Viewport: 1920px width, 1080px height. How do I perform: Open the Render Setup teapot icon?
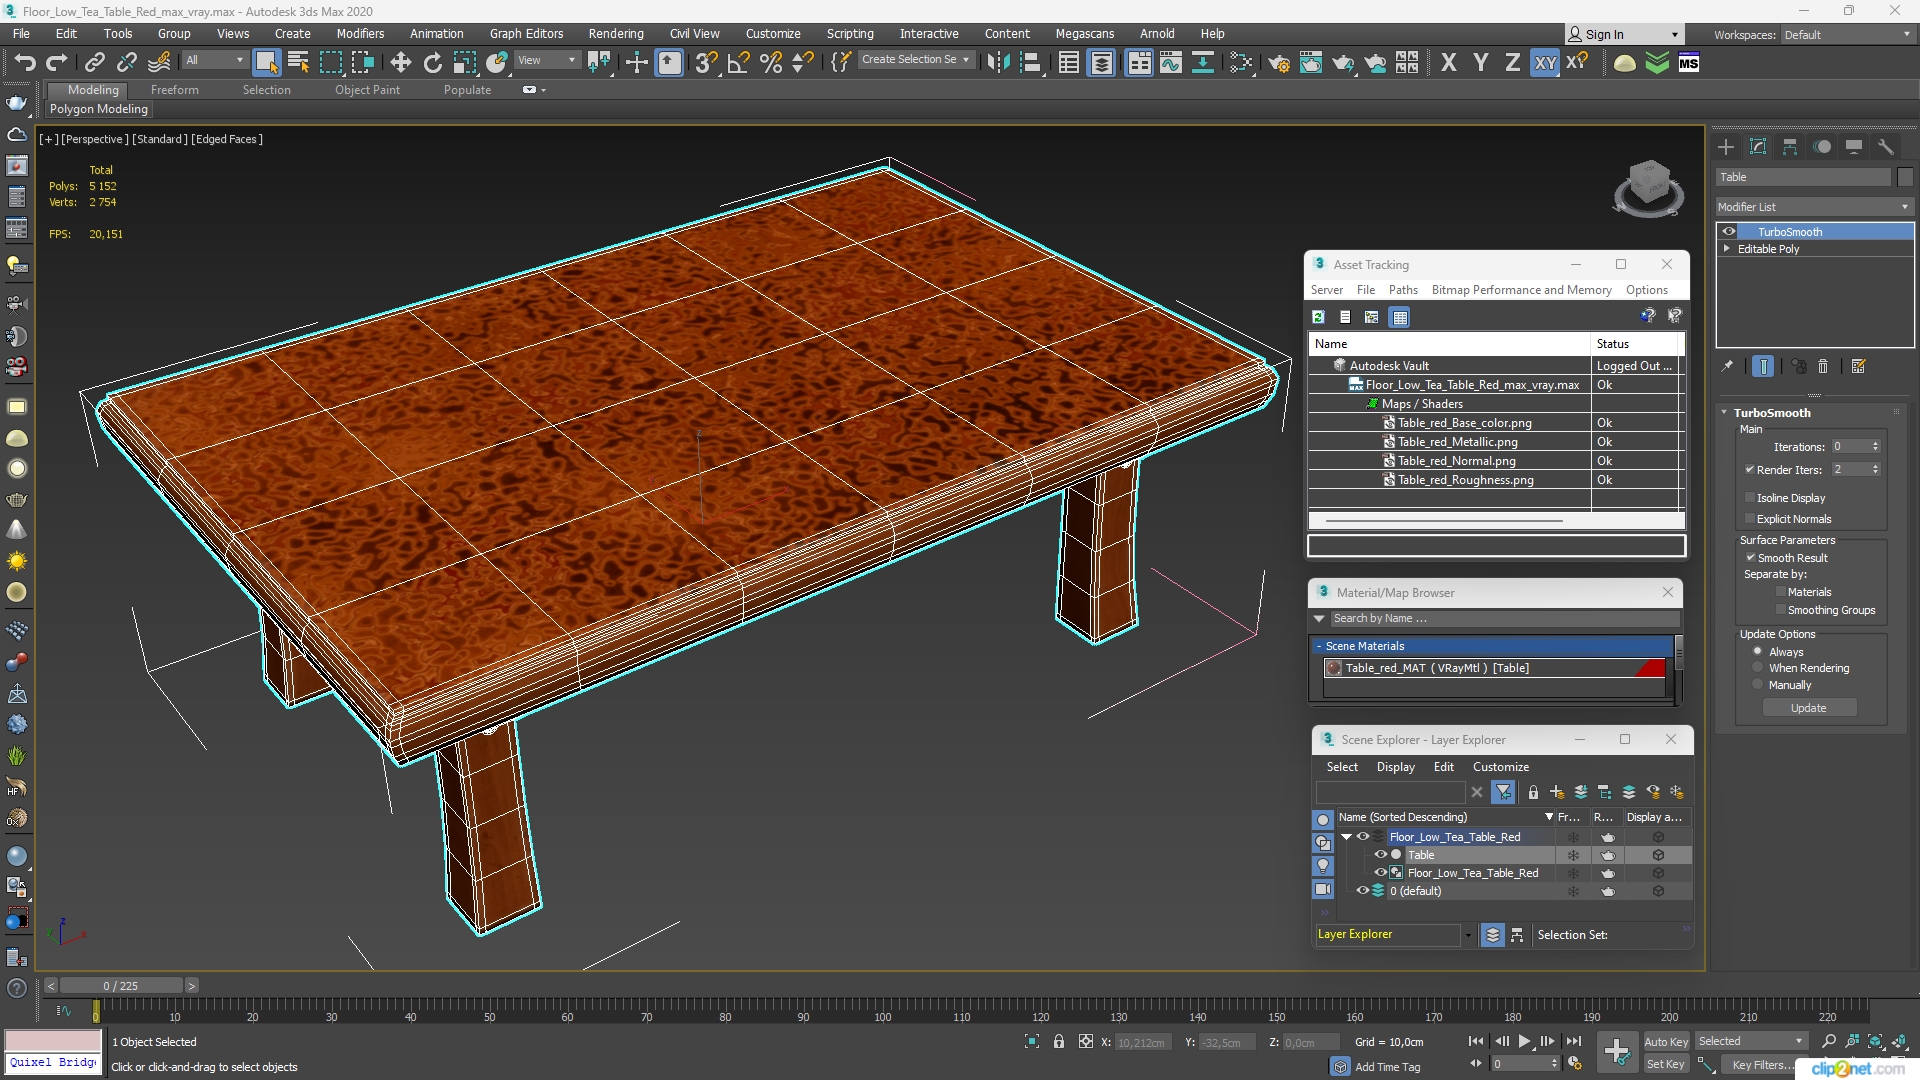pos(1279,63)
